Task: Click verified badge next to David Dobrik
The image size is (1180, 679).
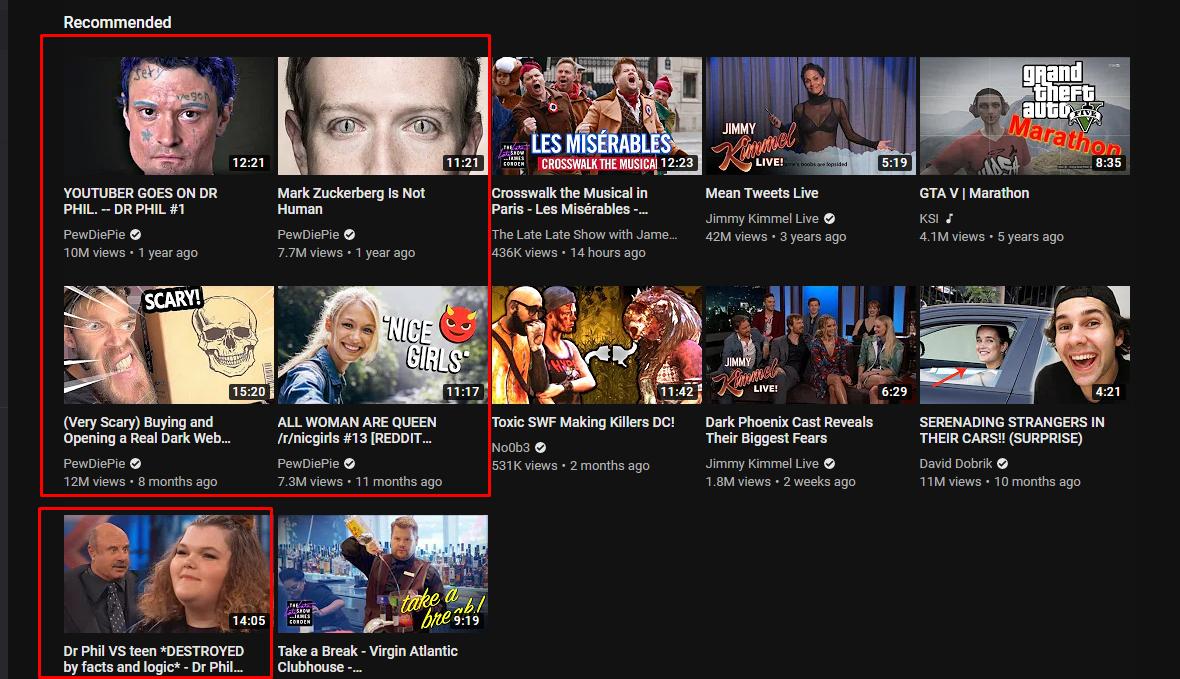Action: click(1002, 464)
